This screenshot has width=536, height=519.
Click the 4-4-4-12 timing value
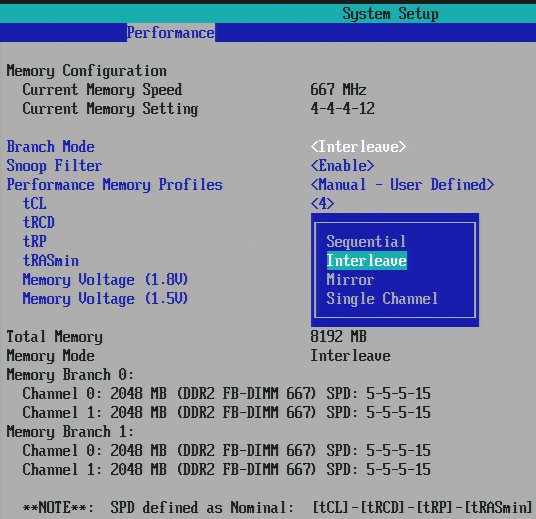pyautogui.click(x=343, y=109)
